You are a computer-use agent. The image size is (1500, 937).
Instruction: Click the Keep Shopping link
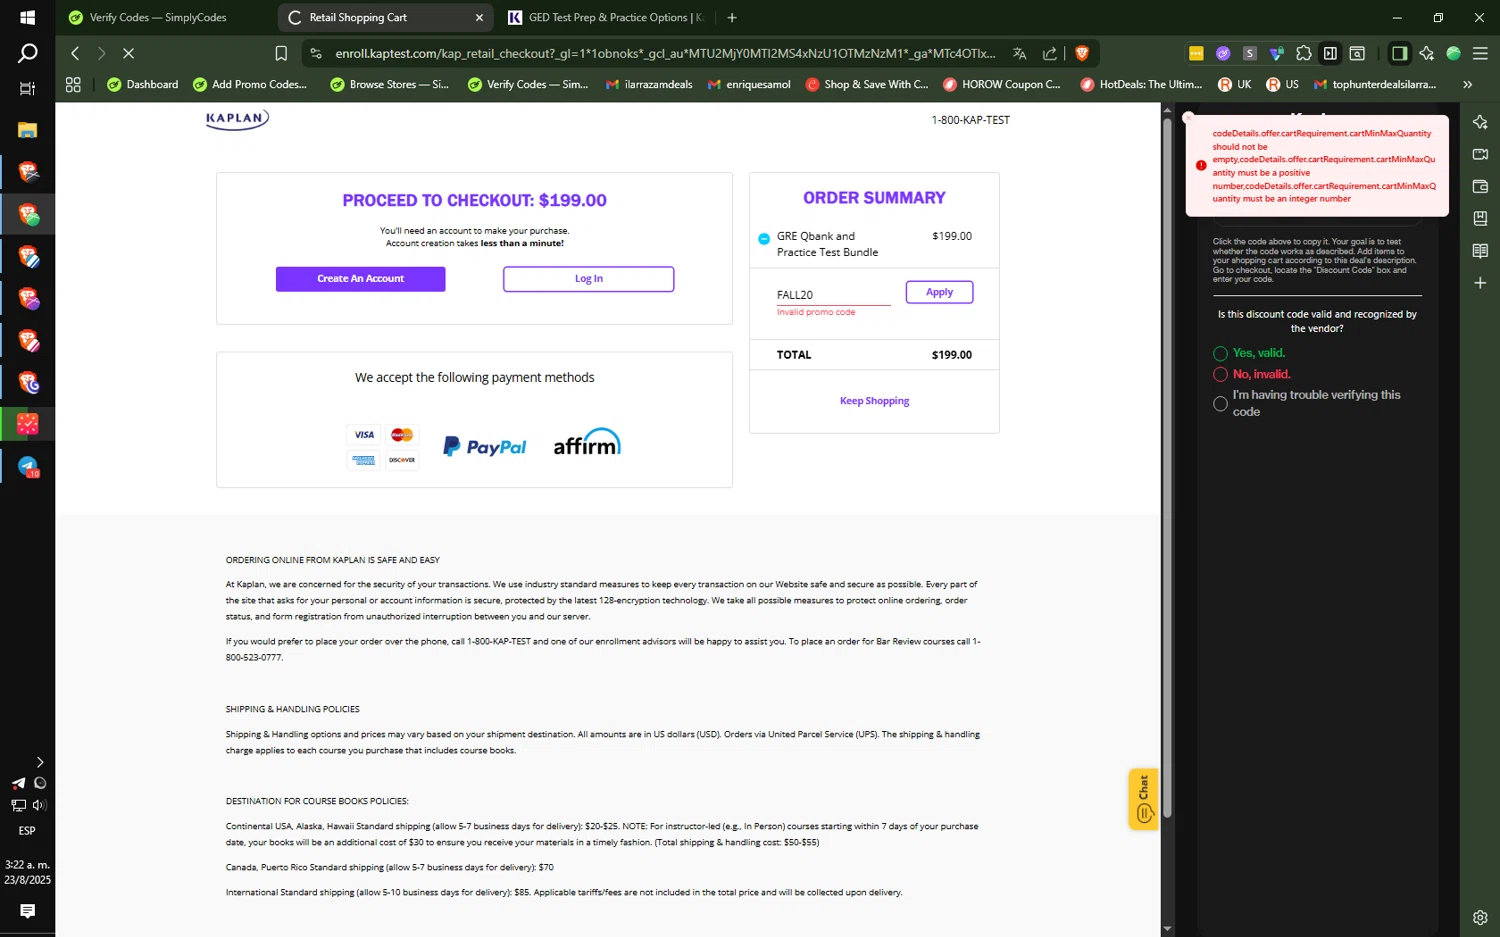874,401
